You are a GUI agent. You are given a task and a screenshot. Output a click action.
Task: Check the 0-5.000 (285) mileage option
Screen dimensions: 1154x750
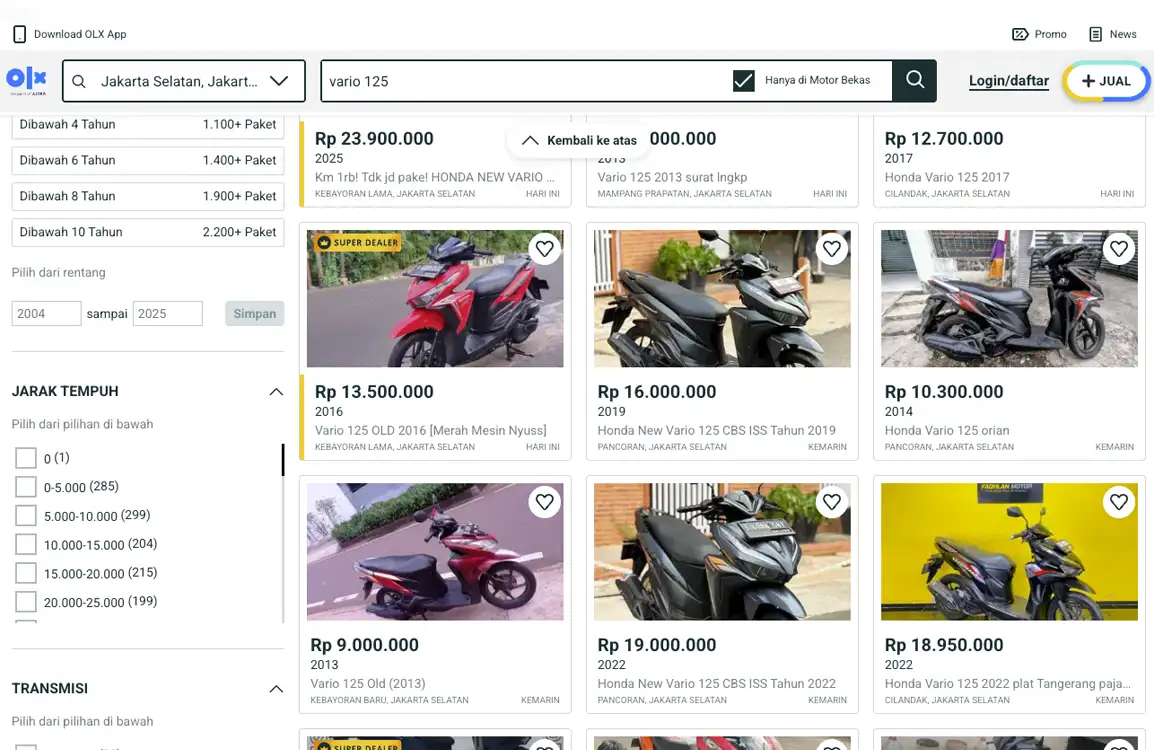(x=26, y=487)
